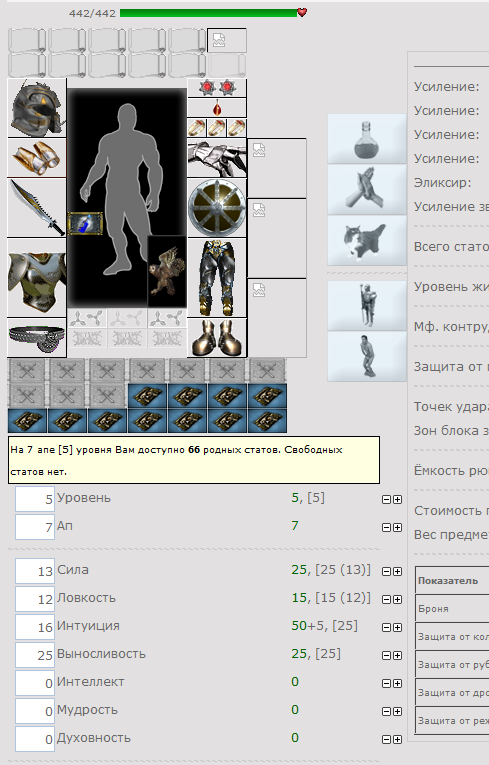Click the standing knight statue icon
The width and height of the screenshot is (489, 765).
click(367, 305)
